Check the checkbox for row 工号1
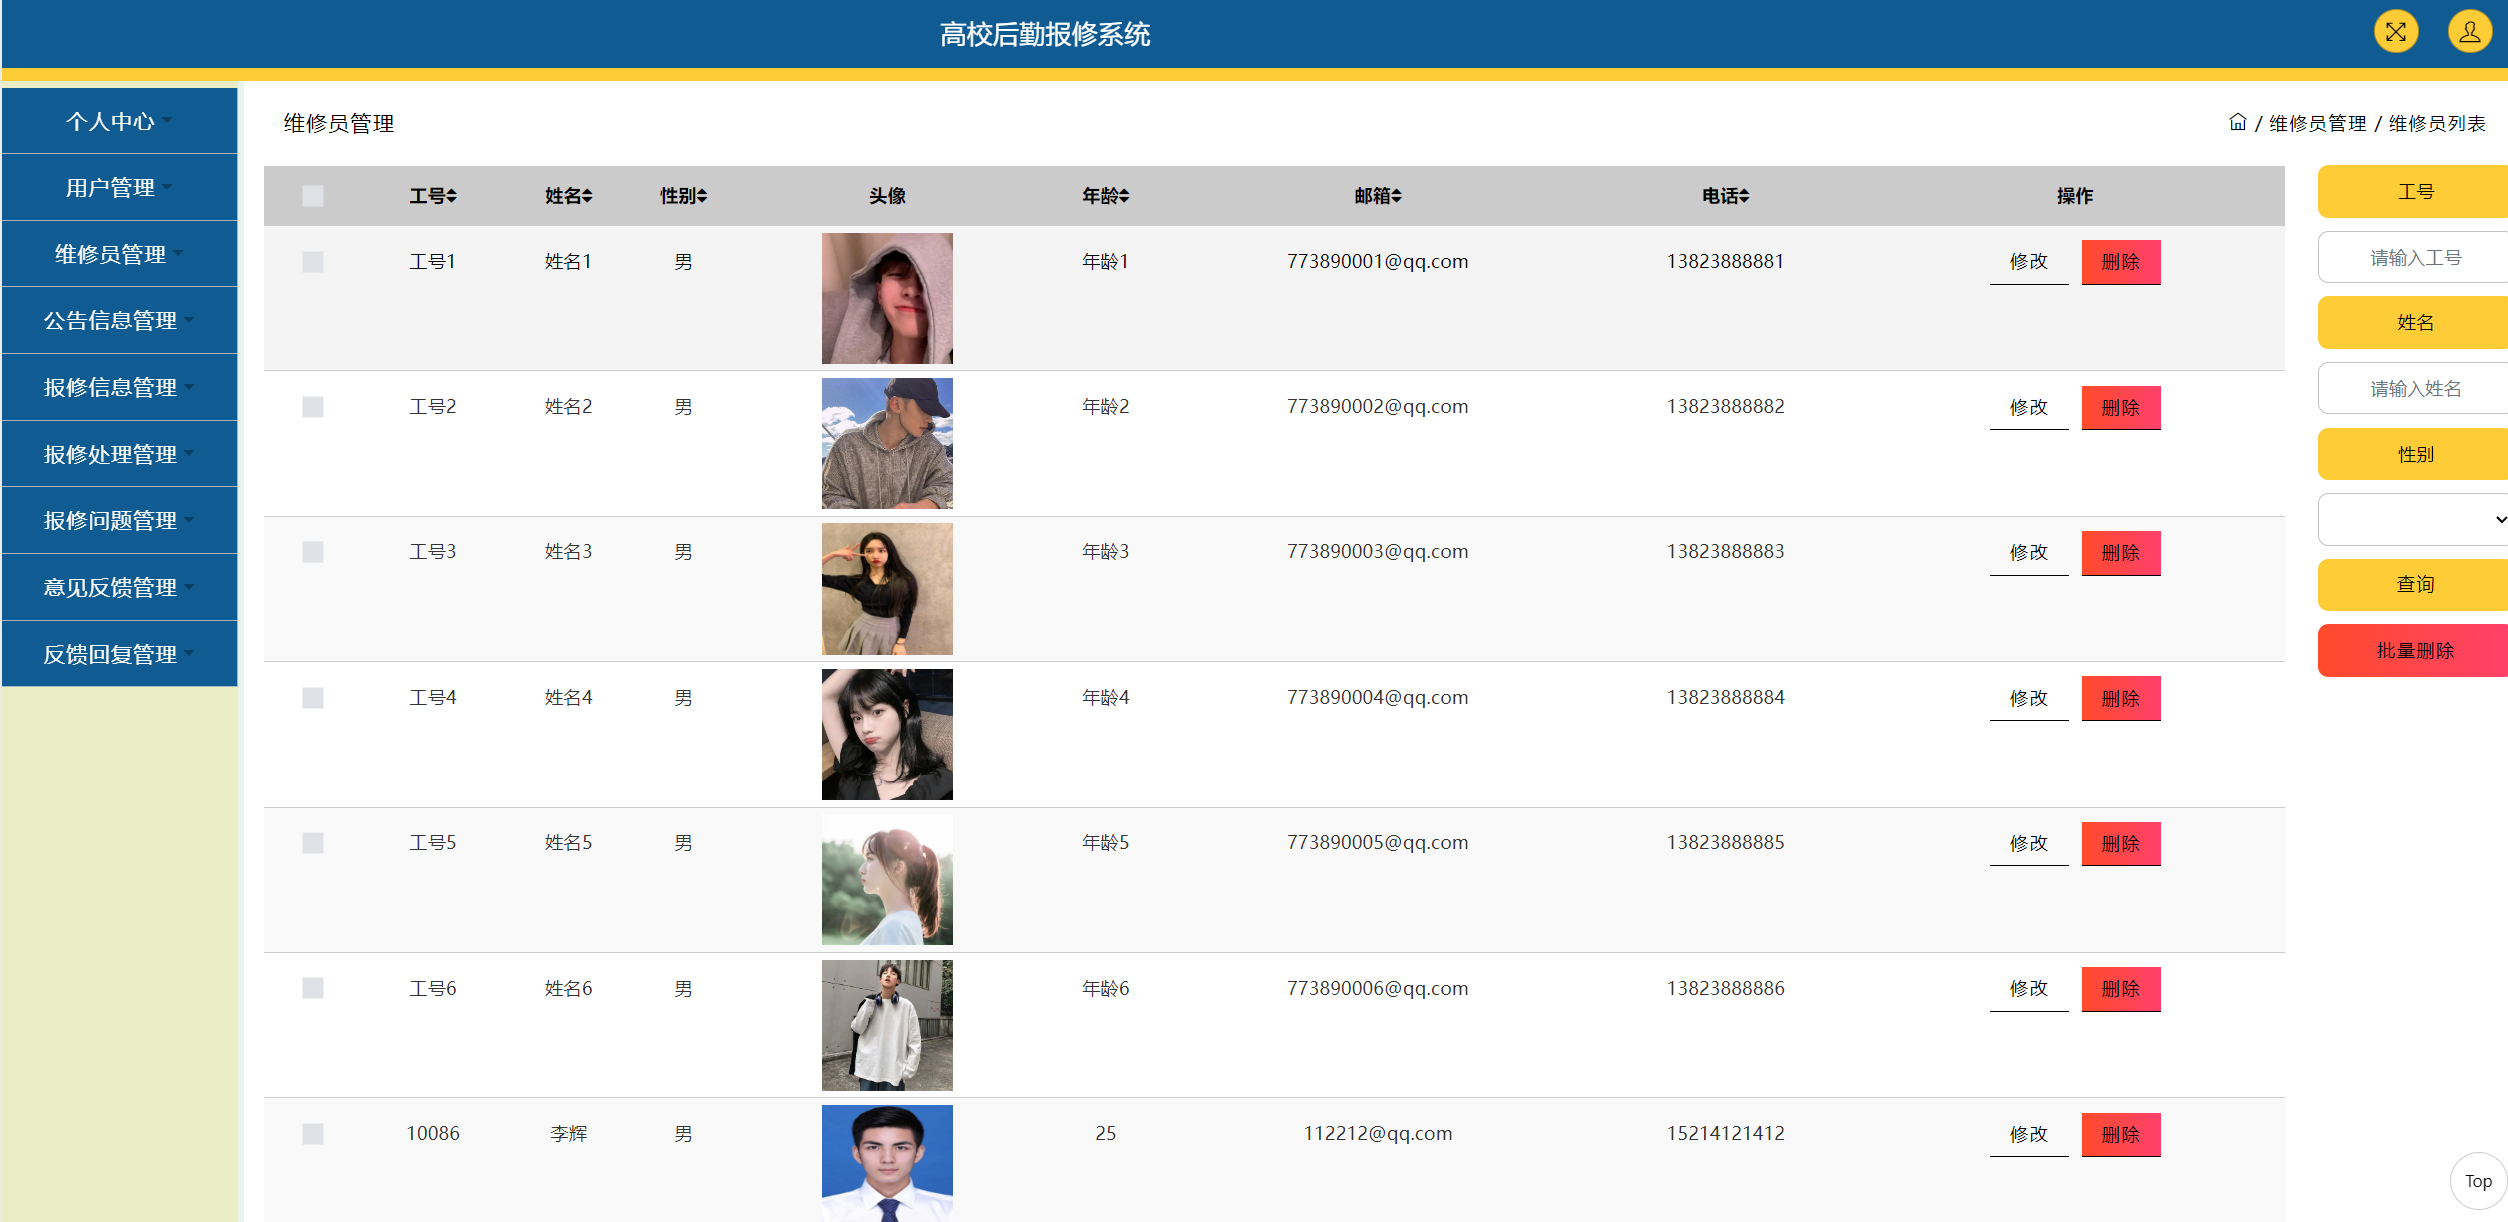 [313, 262]
